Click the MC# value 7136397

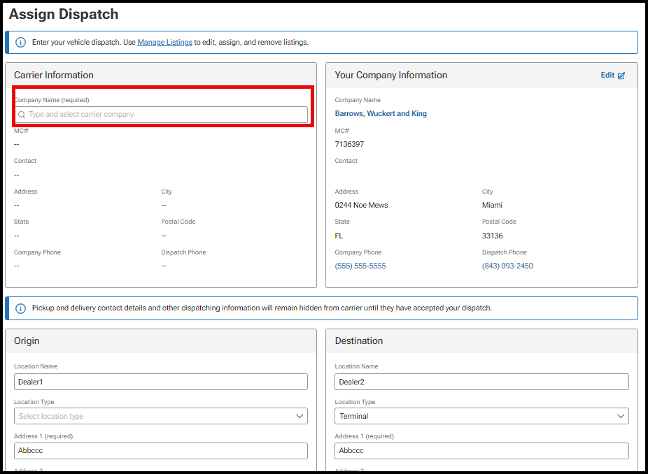point(349,144)
